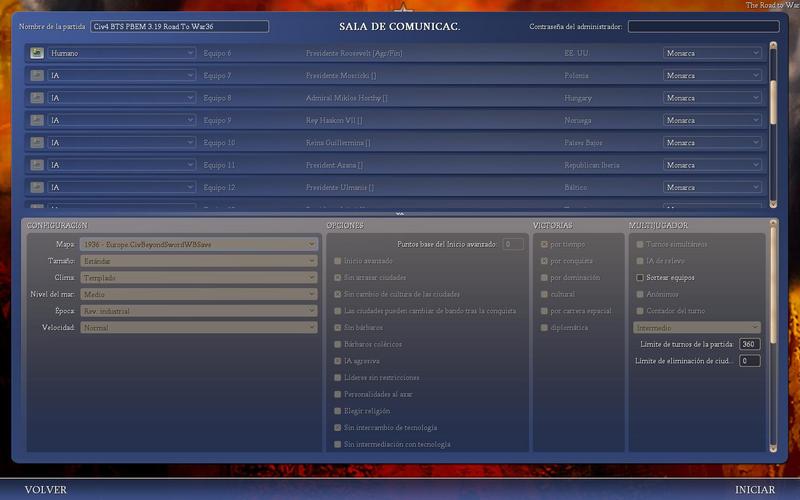
Task: Expand the Monarca difficulty dropdown for Polonia
Action: pyautogui.click(x=712, y=75)
